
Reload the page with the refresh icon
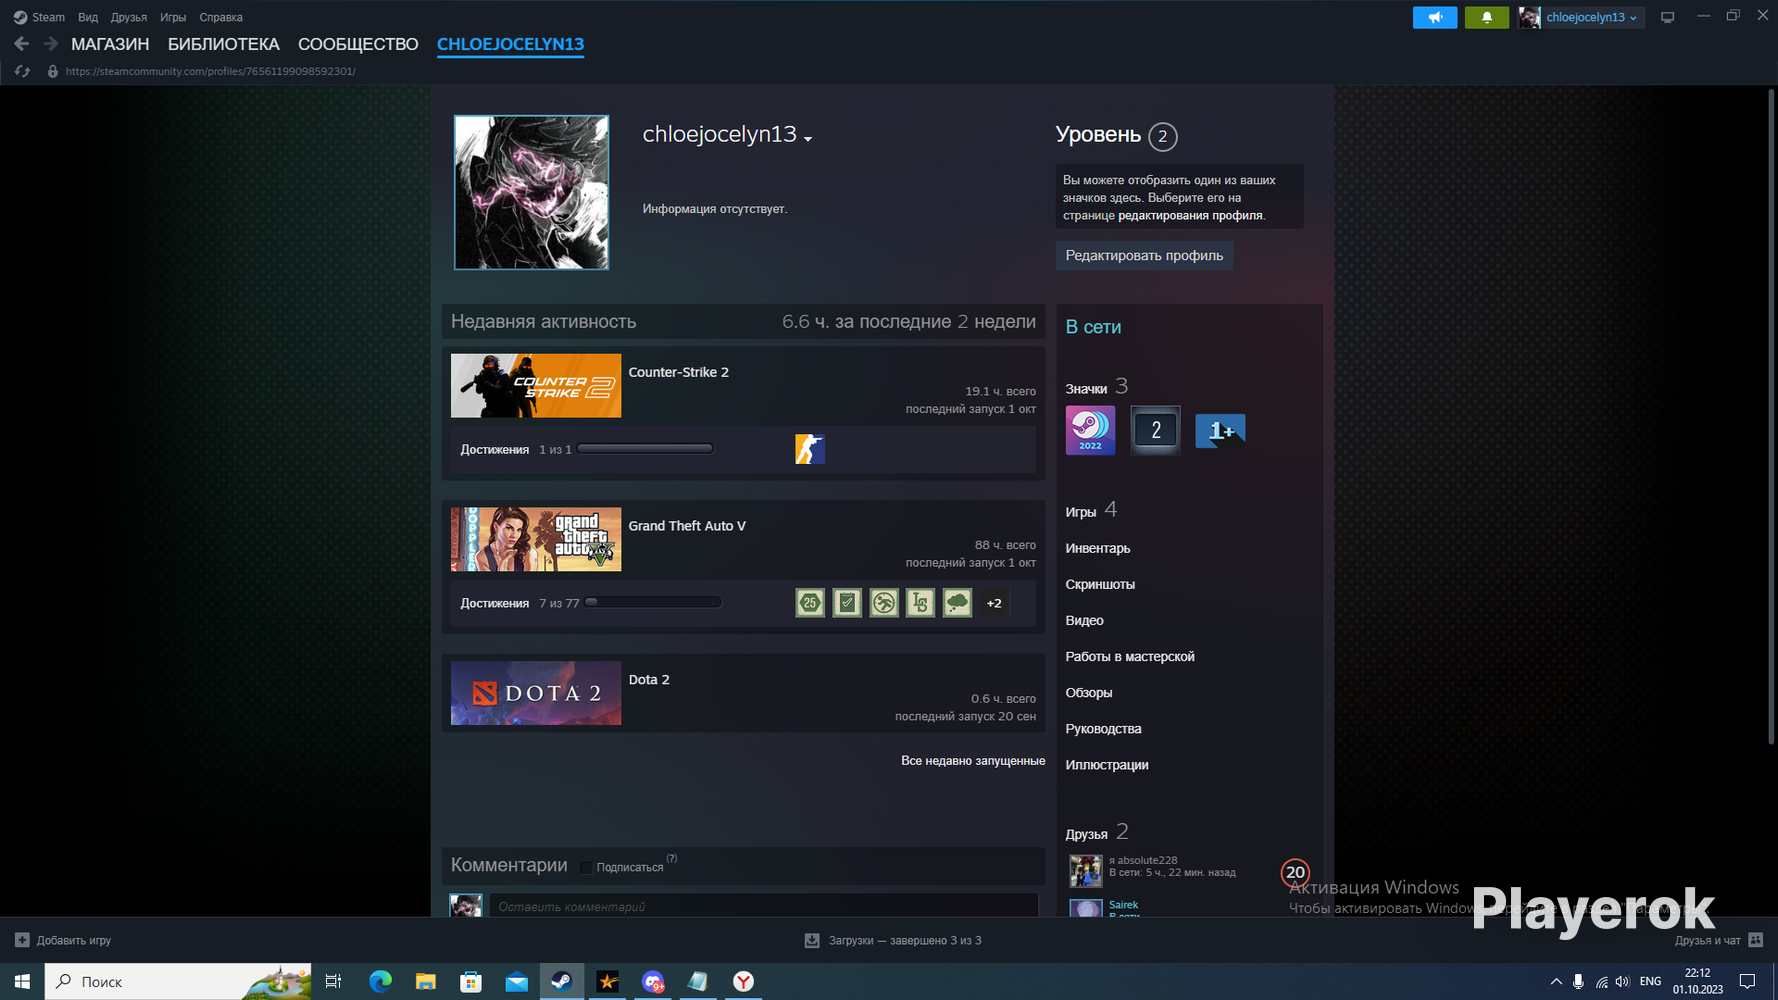(x=22, y=71)
